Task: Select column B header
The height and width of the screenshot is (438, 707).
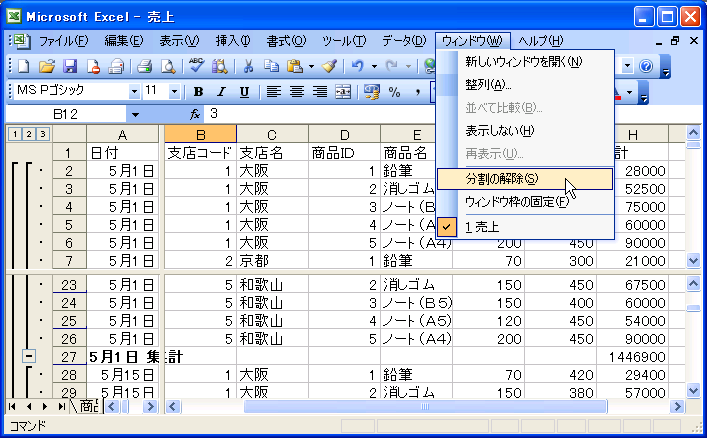Action: (201, 134)
